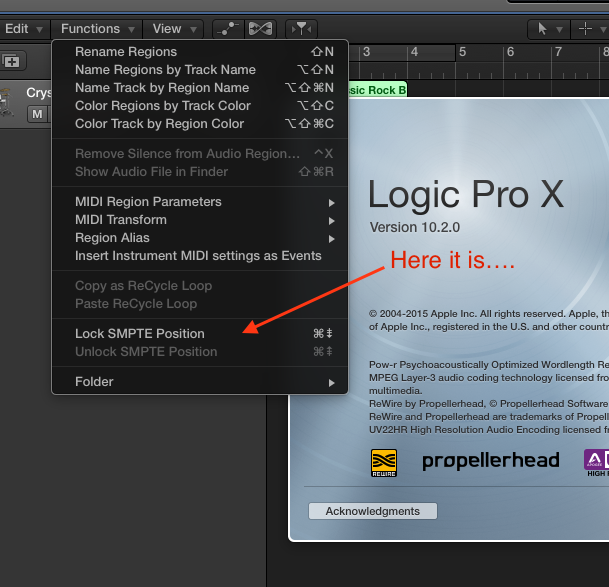The image size is (609, 587).
Task: Choose Name Regions by Track Name
Action: point(200,70)
